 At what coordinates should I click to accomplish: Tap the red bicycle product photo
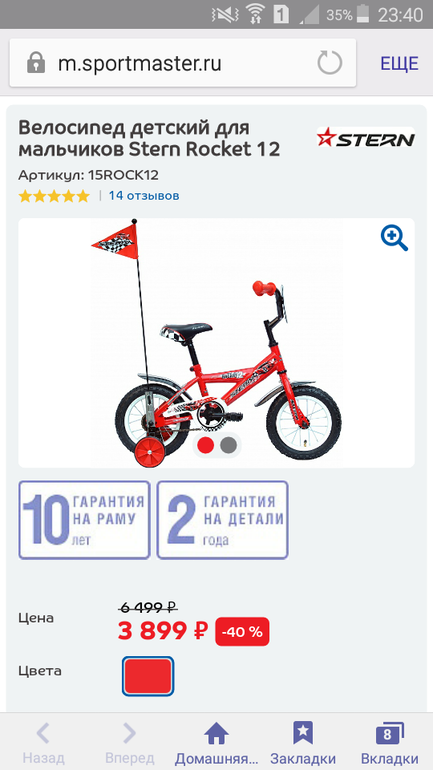pos(216,343)
